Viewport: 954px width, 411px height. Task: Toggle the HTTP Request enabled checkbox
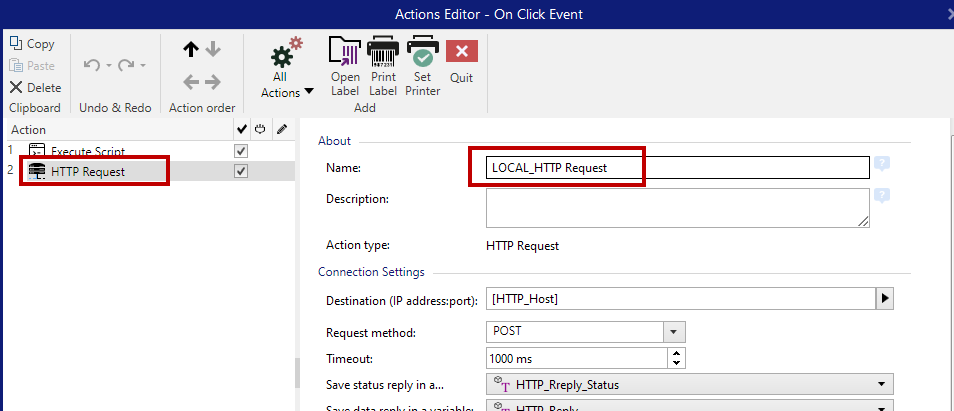point(240,171)
